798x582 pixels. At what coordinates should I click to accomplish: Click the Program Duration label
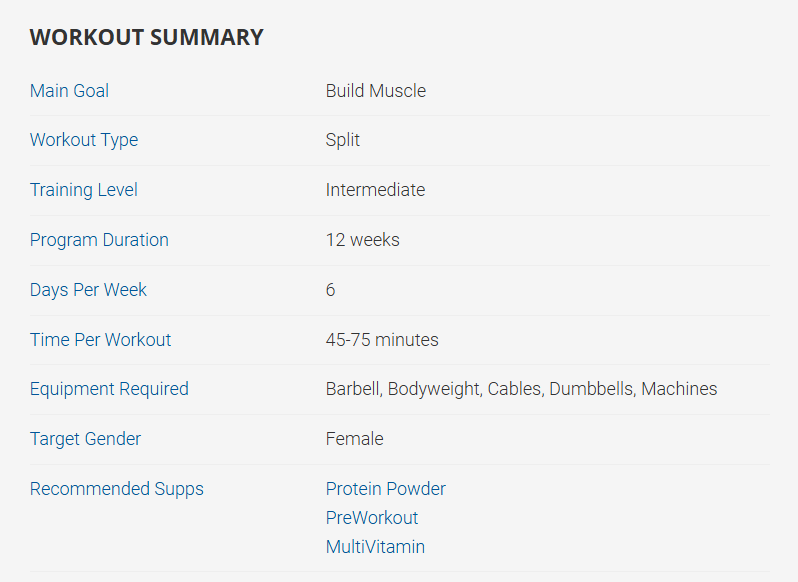click(99, 240)
